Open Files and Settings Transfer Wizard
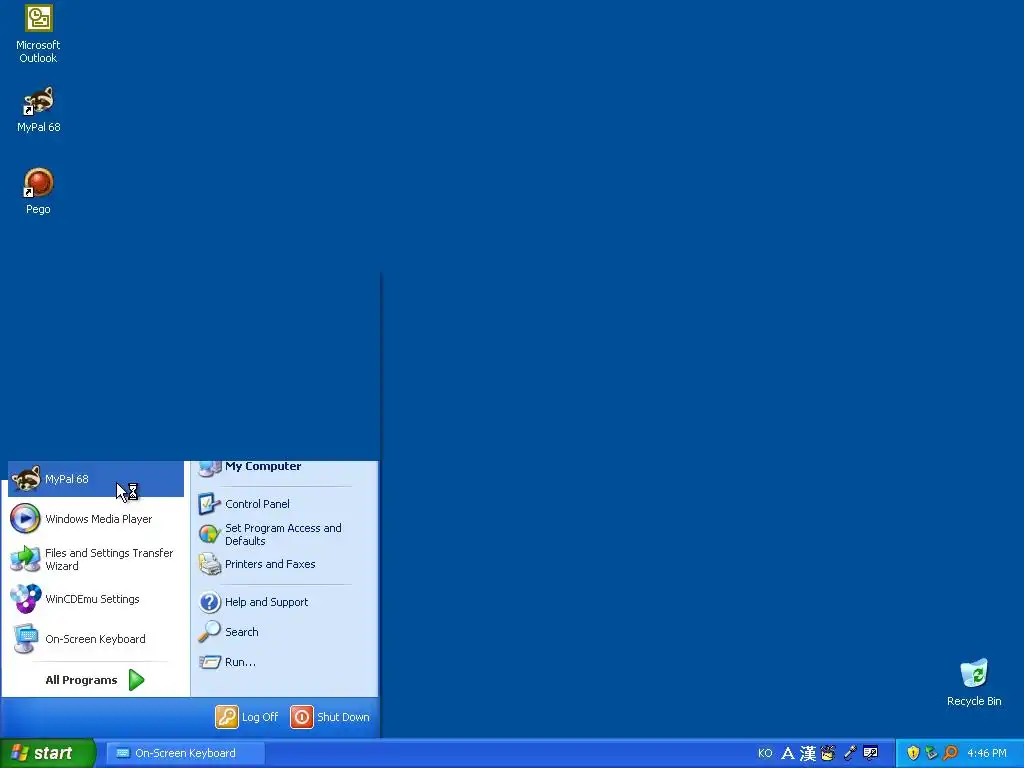This screenshot has width=1024, height=768. click(x=96, y=559)
